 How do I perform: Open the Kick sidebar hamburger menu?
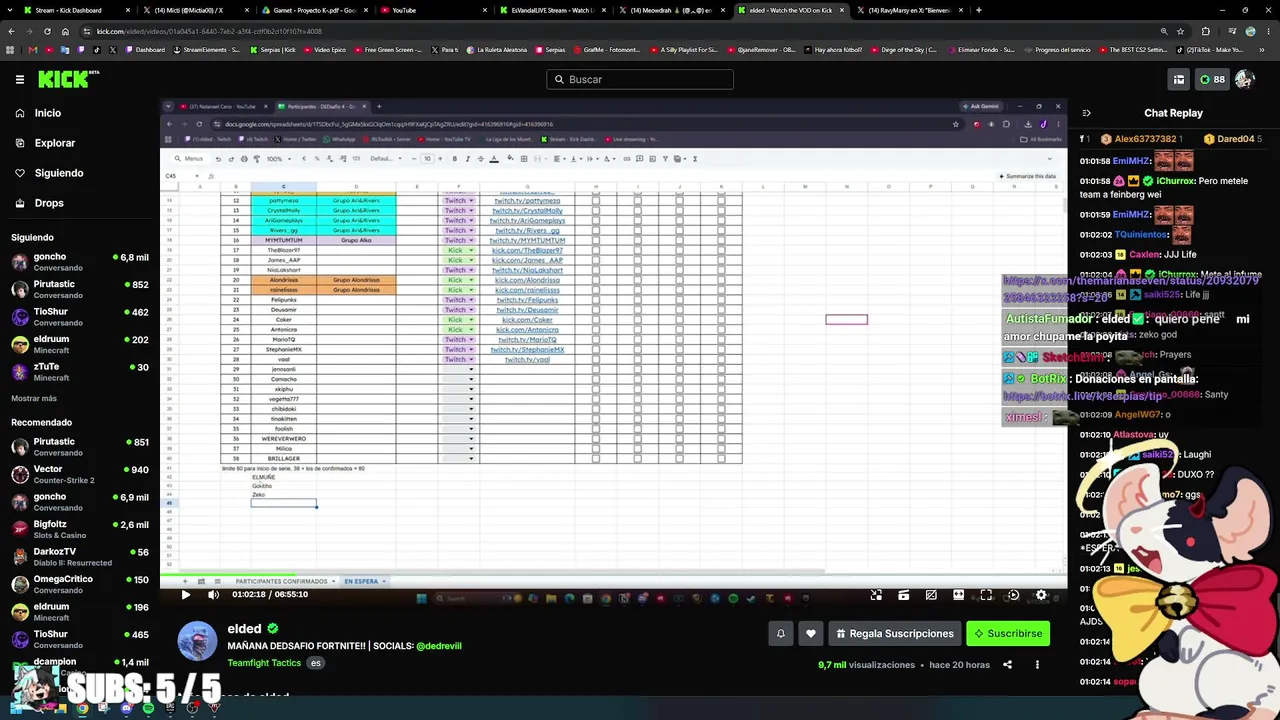20,79
